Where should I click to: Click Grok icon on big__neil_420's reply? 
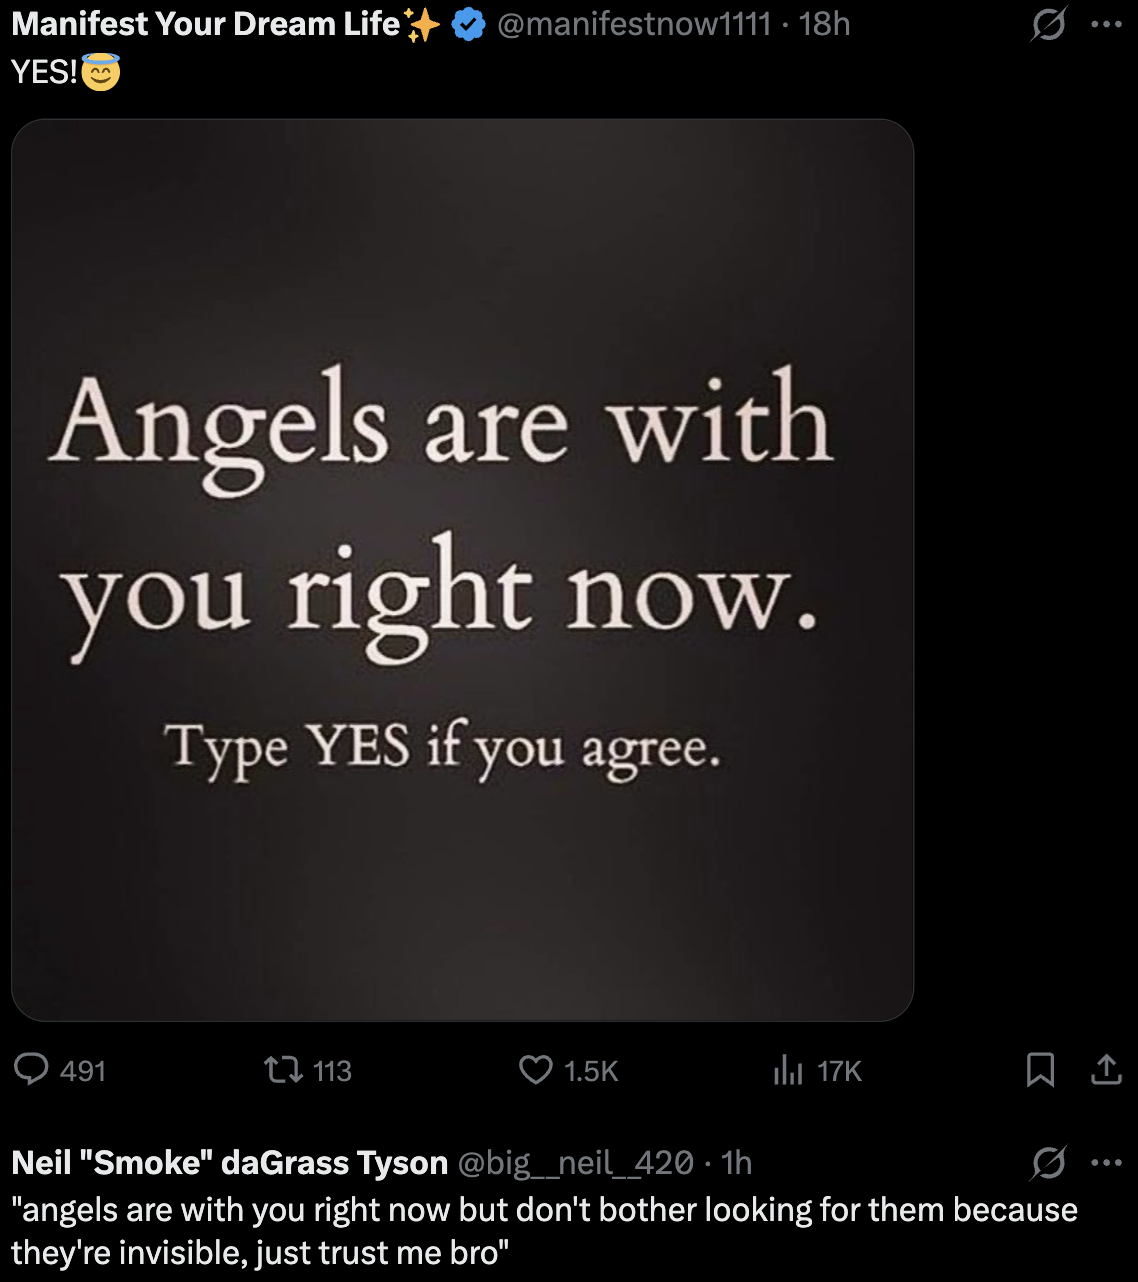coord(1048,1162)
